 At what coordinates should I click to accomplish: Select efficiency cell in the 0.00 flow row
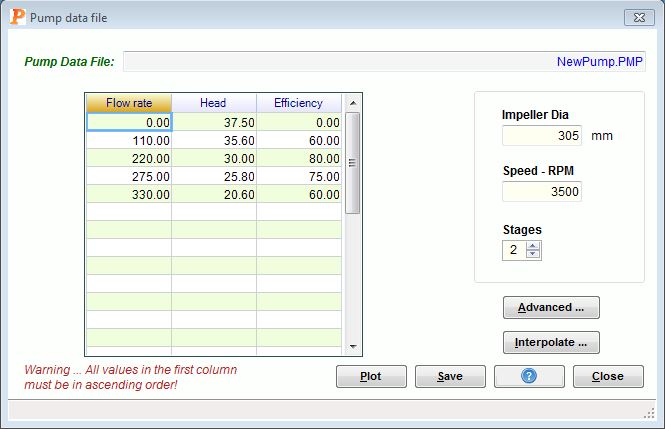[299, 122]
